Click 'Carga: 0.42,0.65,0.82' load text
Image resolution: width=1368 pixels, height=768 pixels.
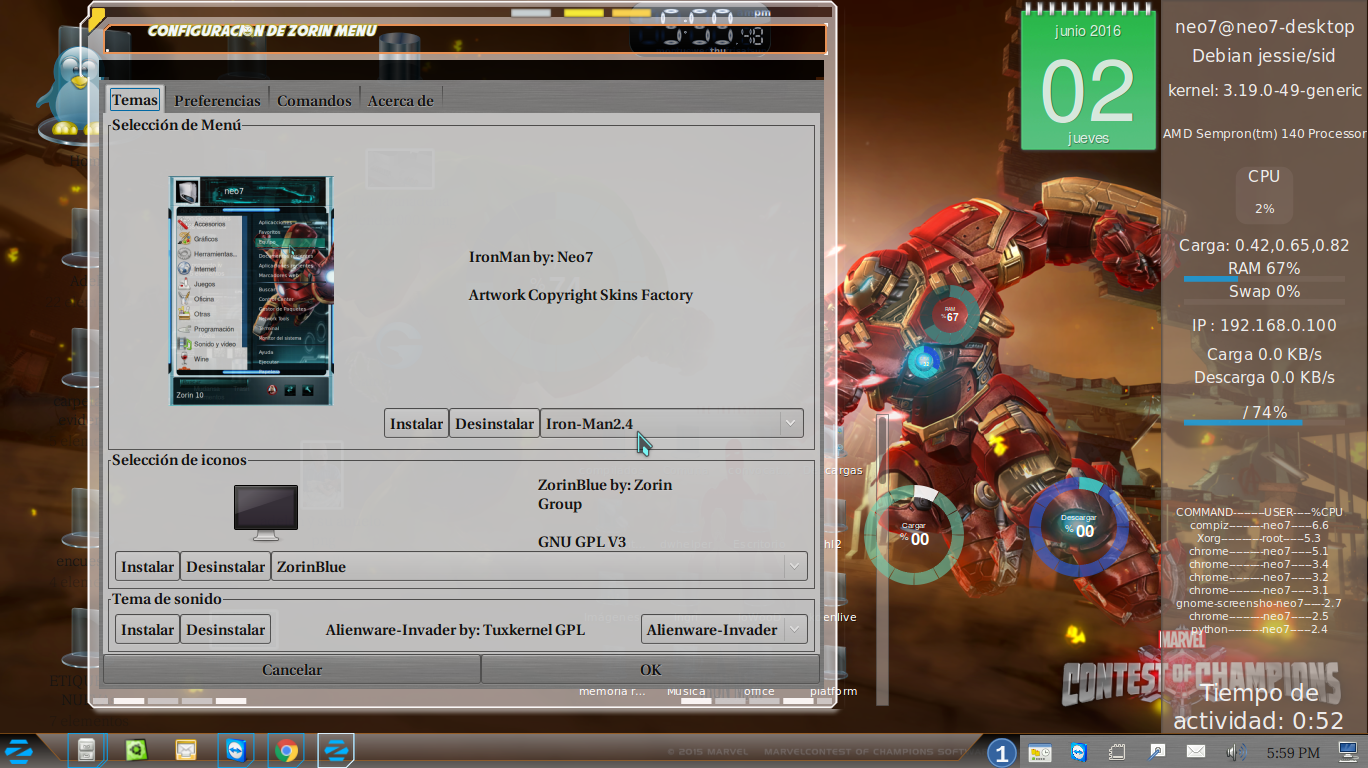pyautogui.click(x=1264, y=245)
